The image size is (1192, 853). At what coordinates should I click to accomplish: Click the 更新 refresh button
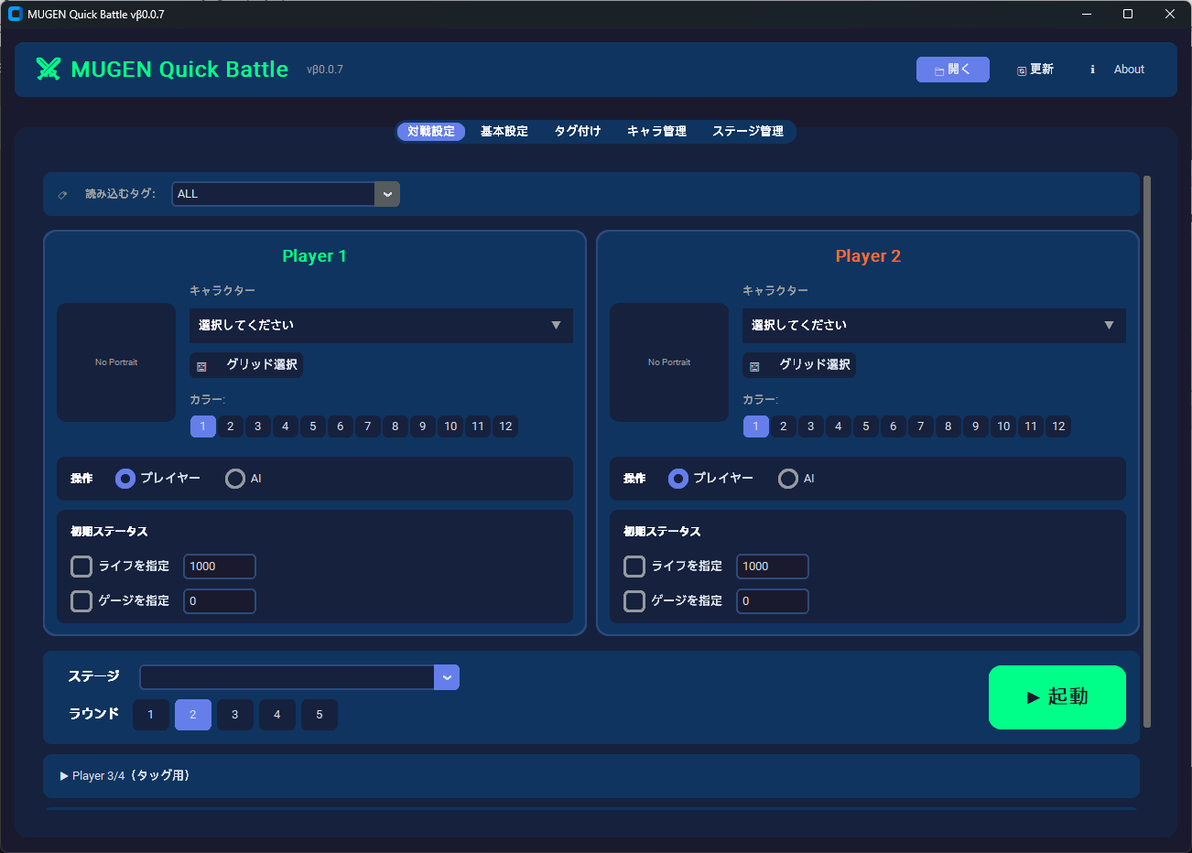1035,69
